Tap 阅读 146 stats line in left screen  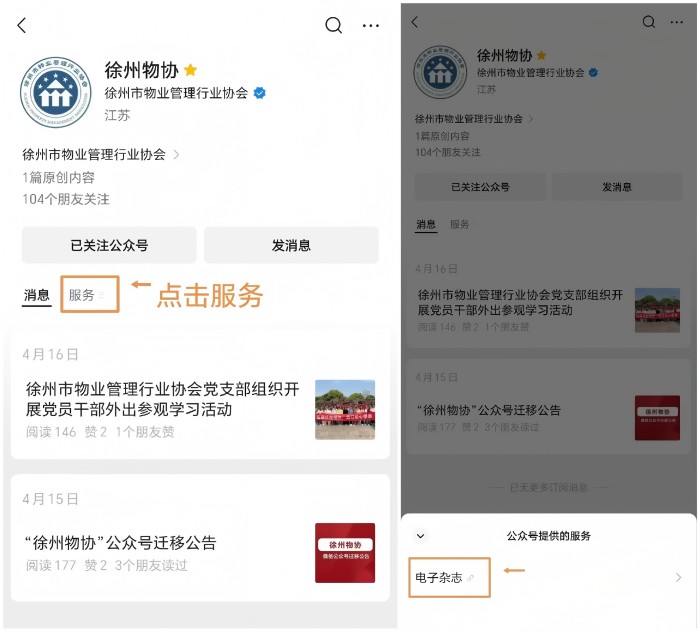[x=100, y=432]
